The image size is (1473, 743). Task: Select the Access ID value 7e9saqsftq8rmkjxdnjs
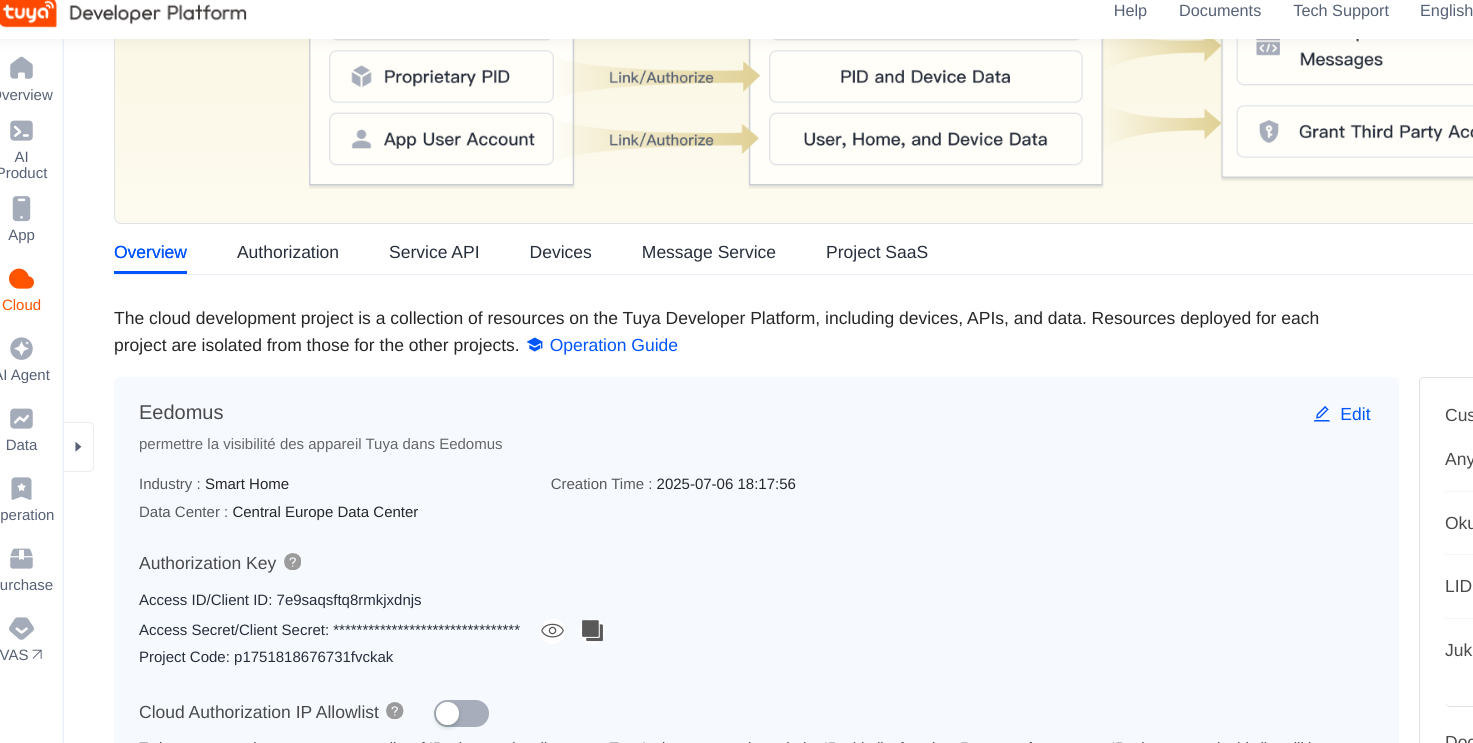tap(349, 600)
